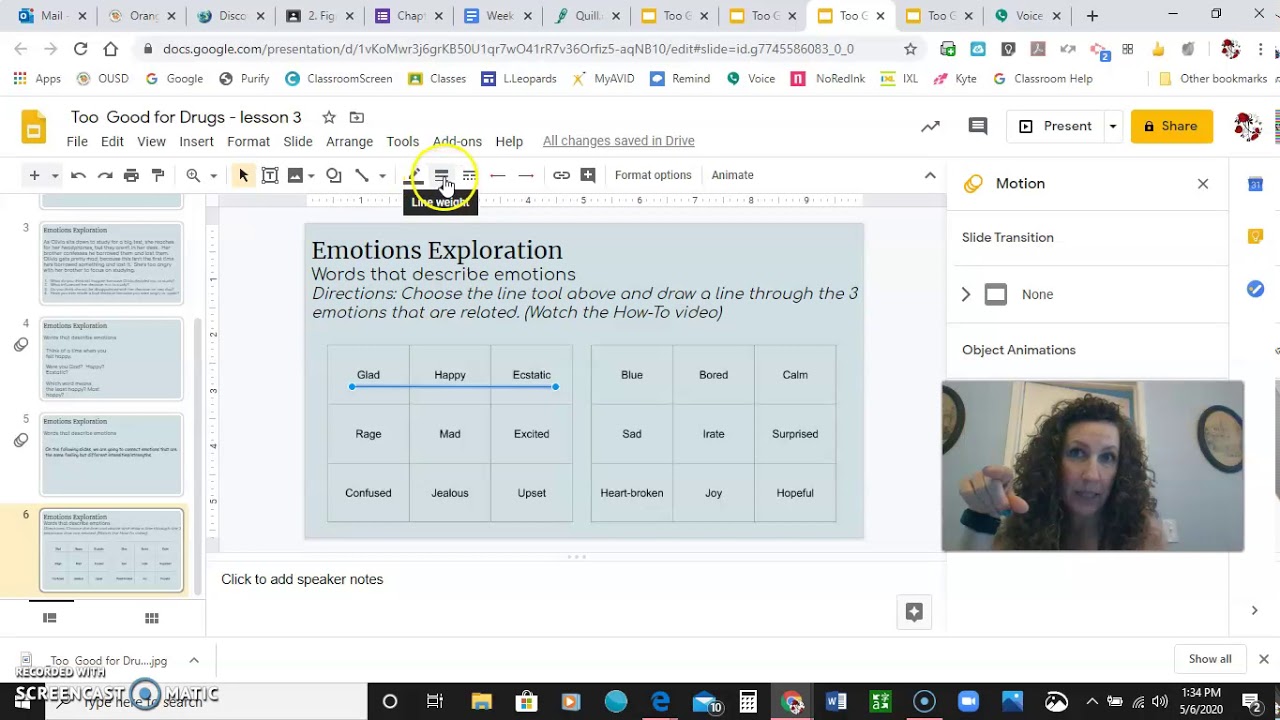Select slide 5 thumbnail in filmstrip
This screenshot has width=1280, height=720.
[111, 455]
